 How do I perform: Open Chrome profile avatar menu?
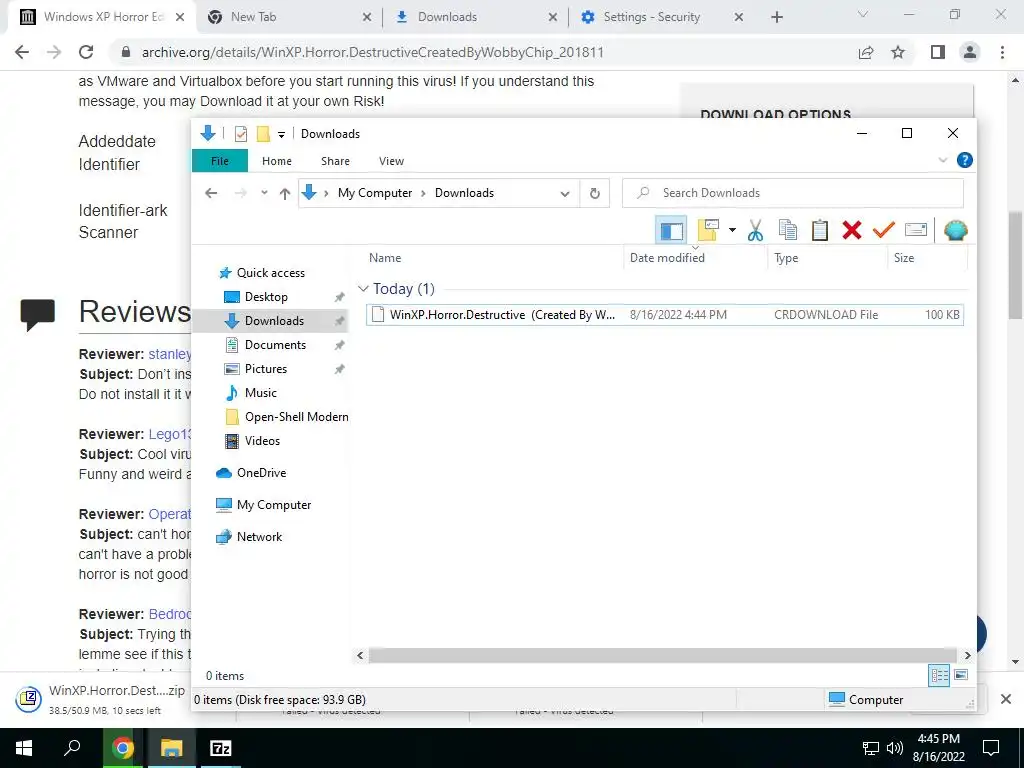pos(970,52)
